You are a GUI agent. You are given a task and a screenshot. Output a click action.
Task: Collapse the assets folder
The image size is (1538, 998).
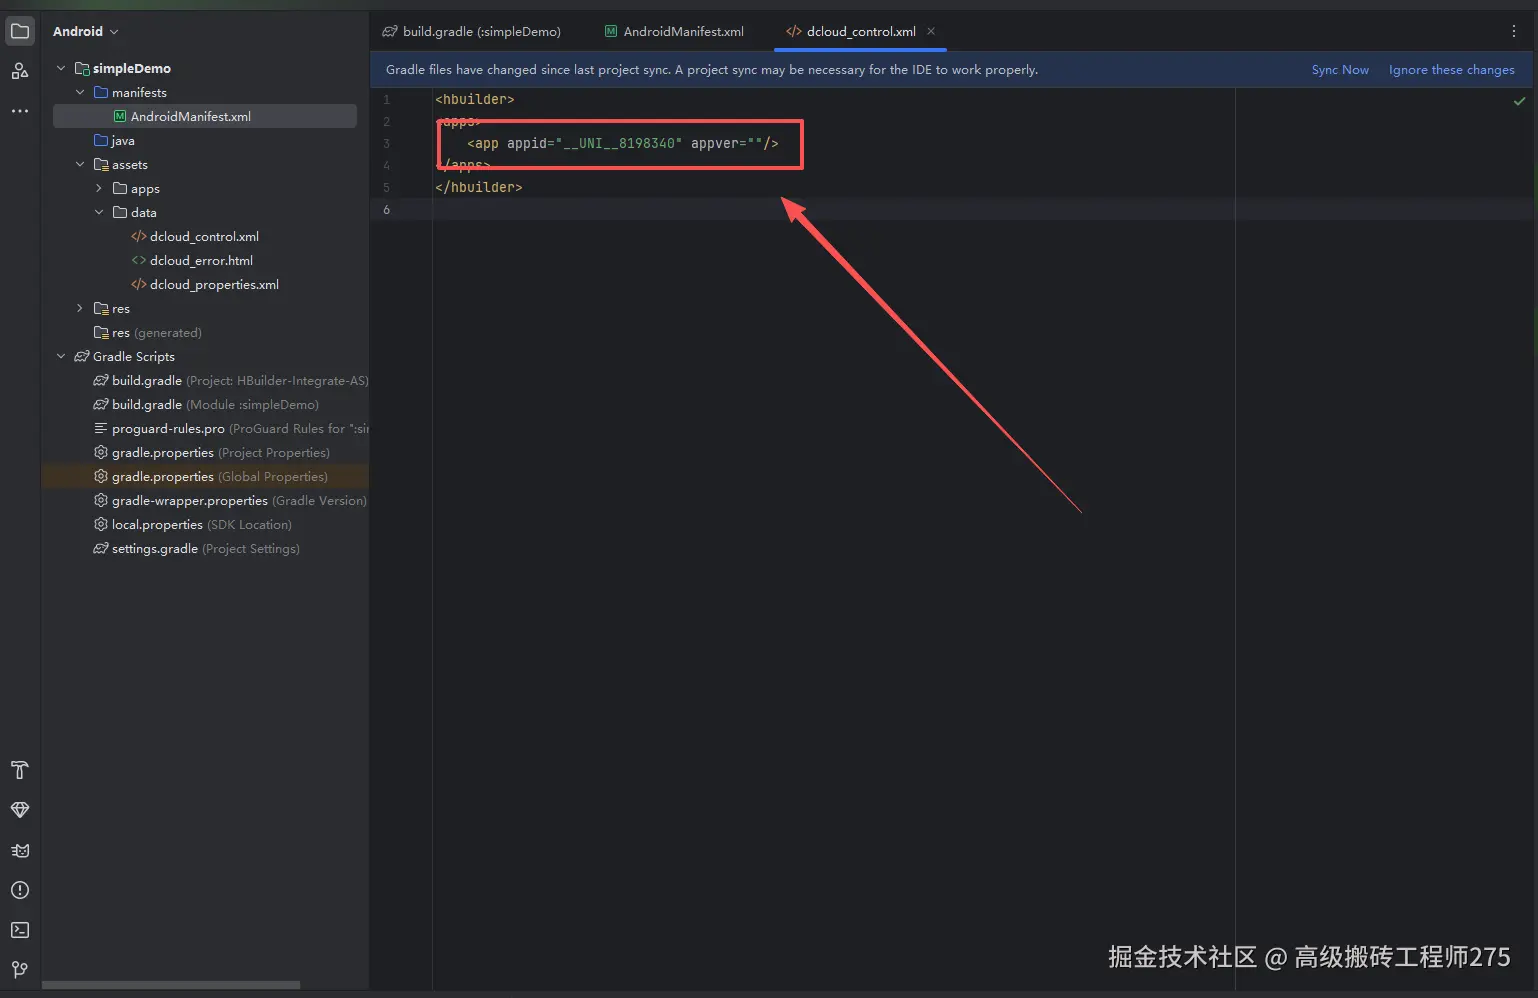click(x=80, y=164)
